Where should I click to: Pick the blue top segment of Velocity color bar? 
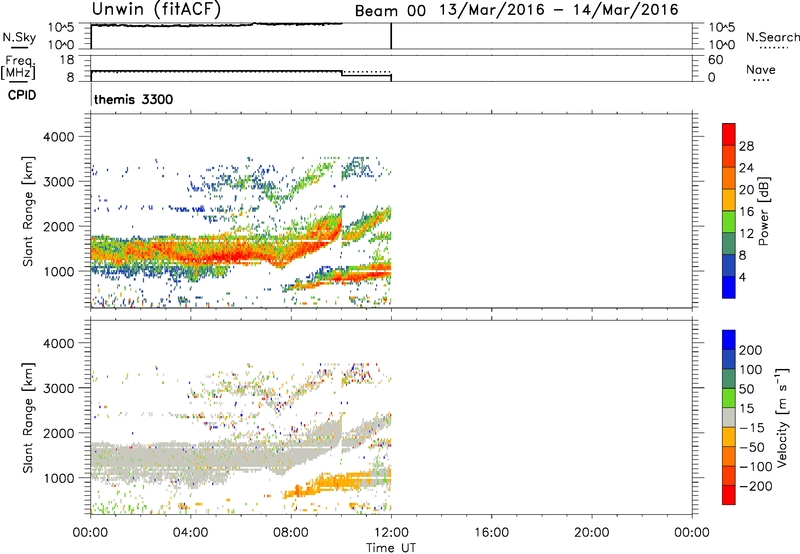tap(729, 340)
